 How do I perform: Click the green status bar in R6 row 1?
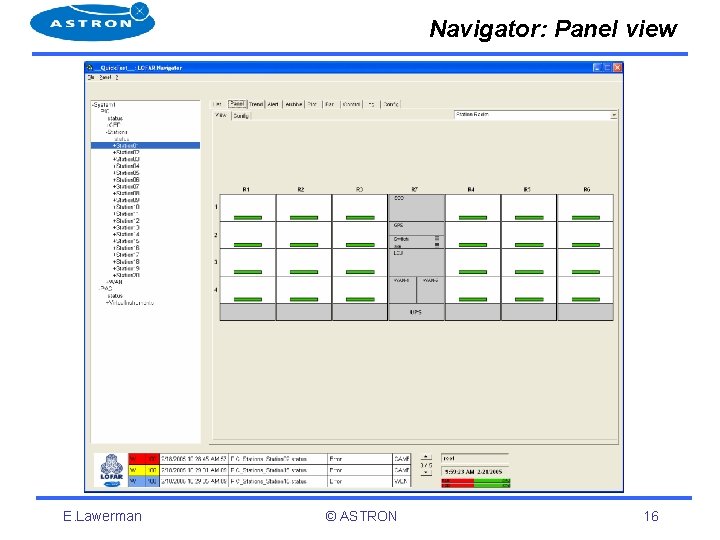click(586, 218)
